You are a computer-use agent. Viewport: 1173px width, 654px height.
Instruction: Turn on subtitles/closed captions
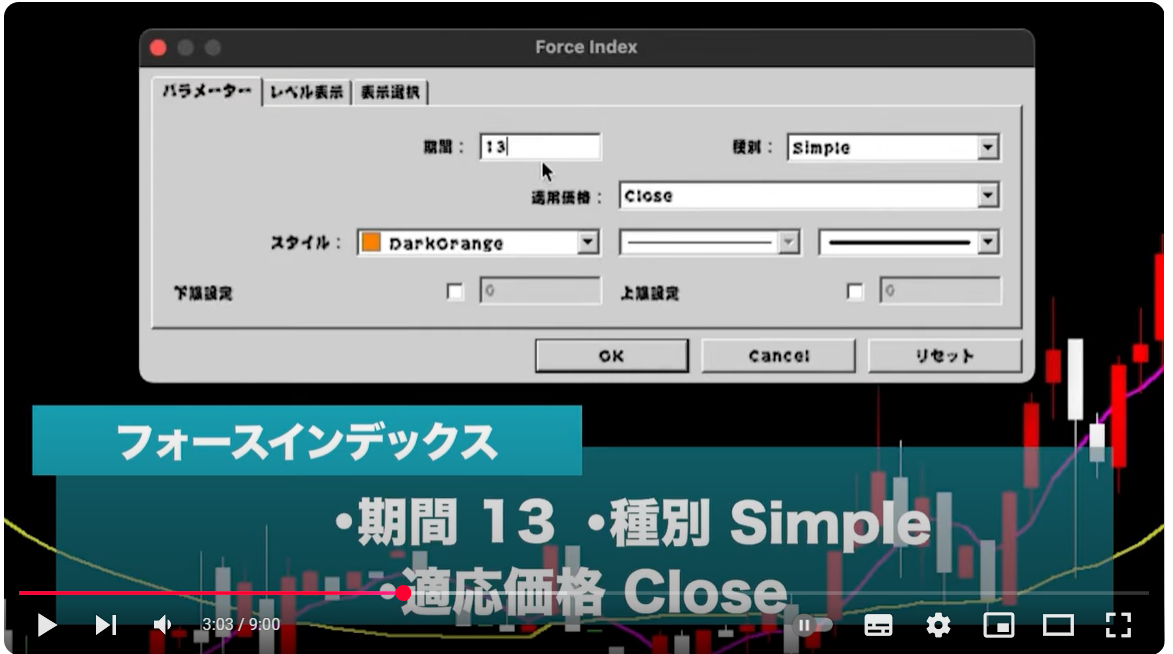[x=878, y=625]
